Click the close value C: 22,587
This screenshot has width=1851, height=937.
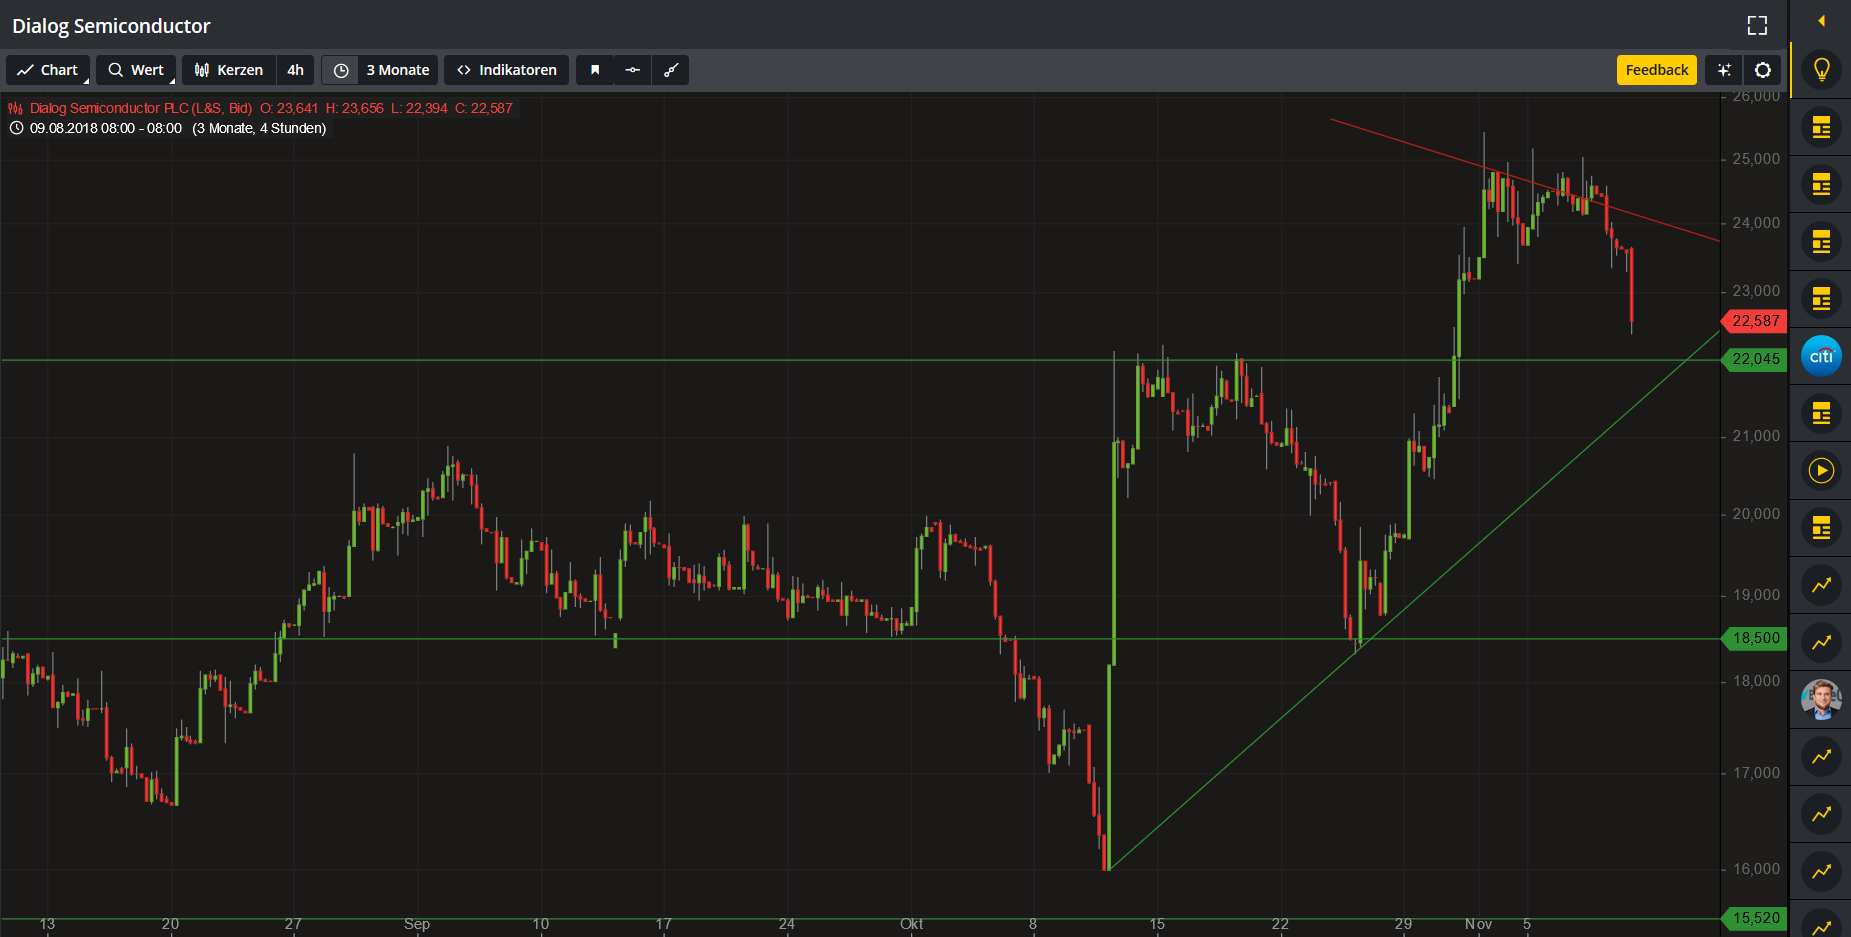[484, 108]
